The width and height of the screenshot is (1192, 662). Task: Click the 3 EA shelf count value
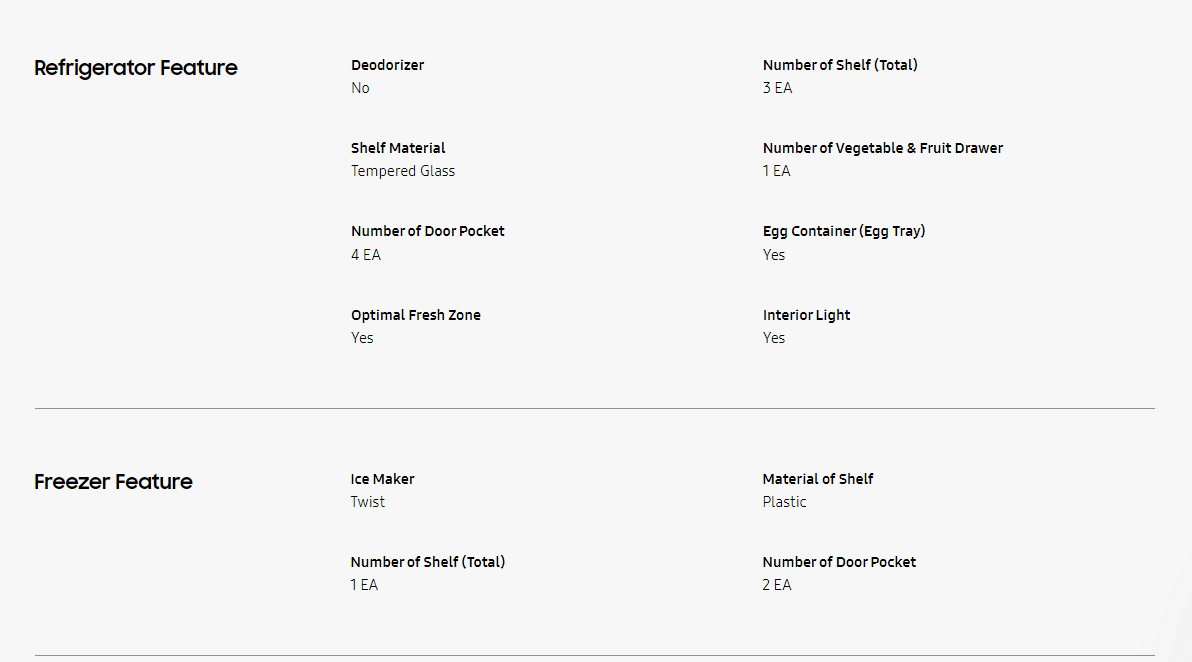(777, 88)
